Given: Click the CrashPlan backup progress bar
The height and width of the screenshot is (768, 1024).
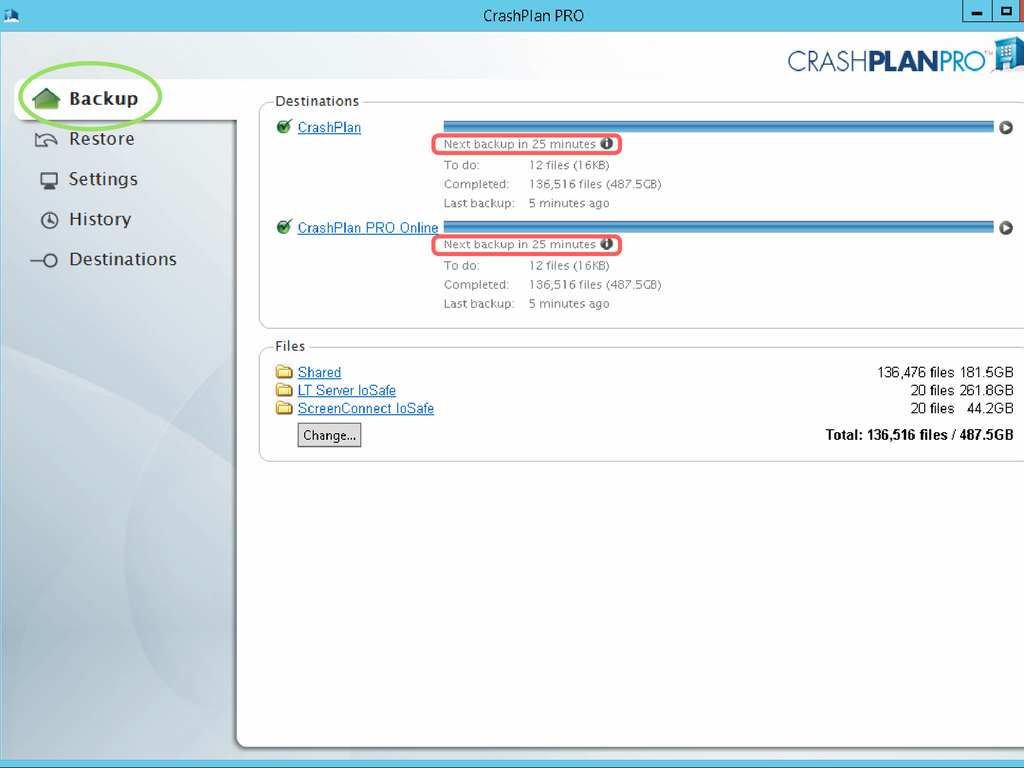Looking at the screenshot, I should coord(718,127).
